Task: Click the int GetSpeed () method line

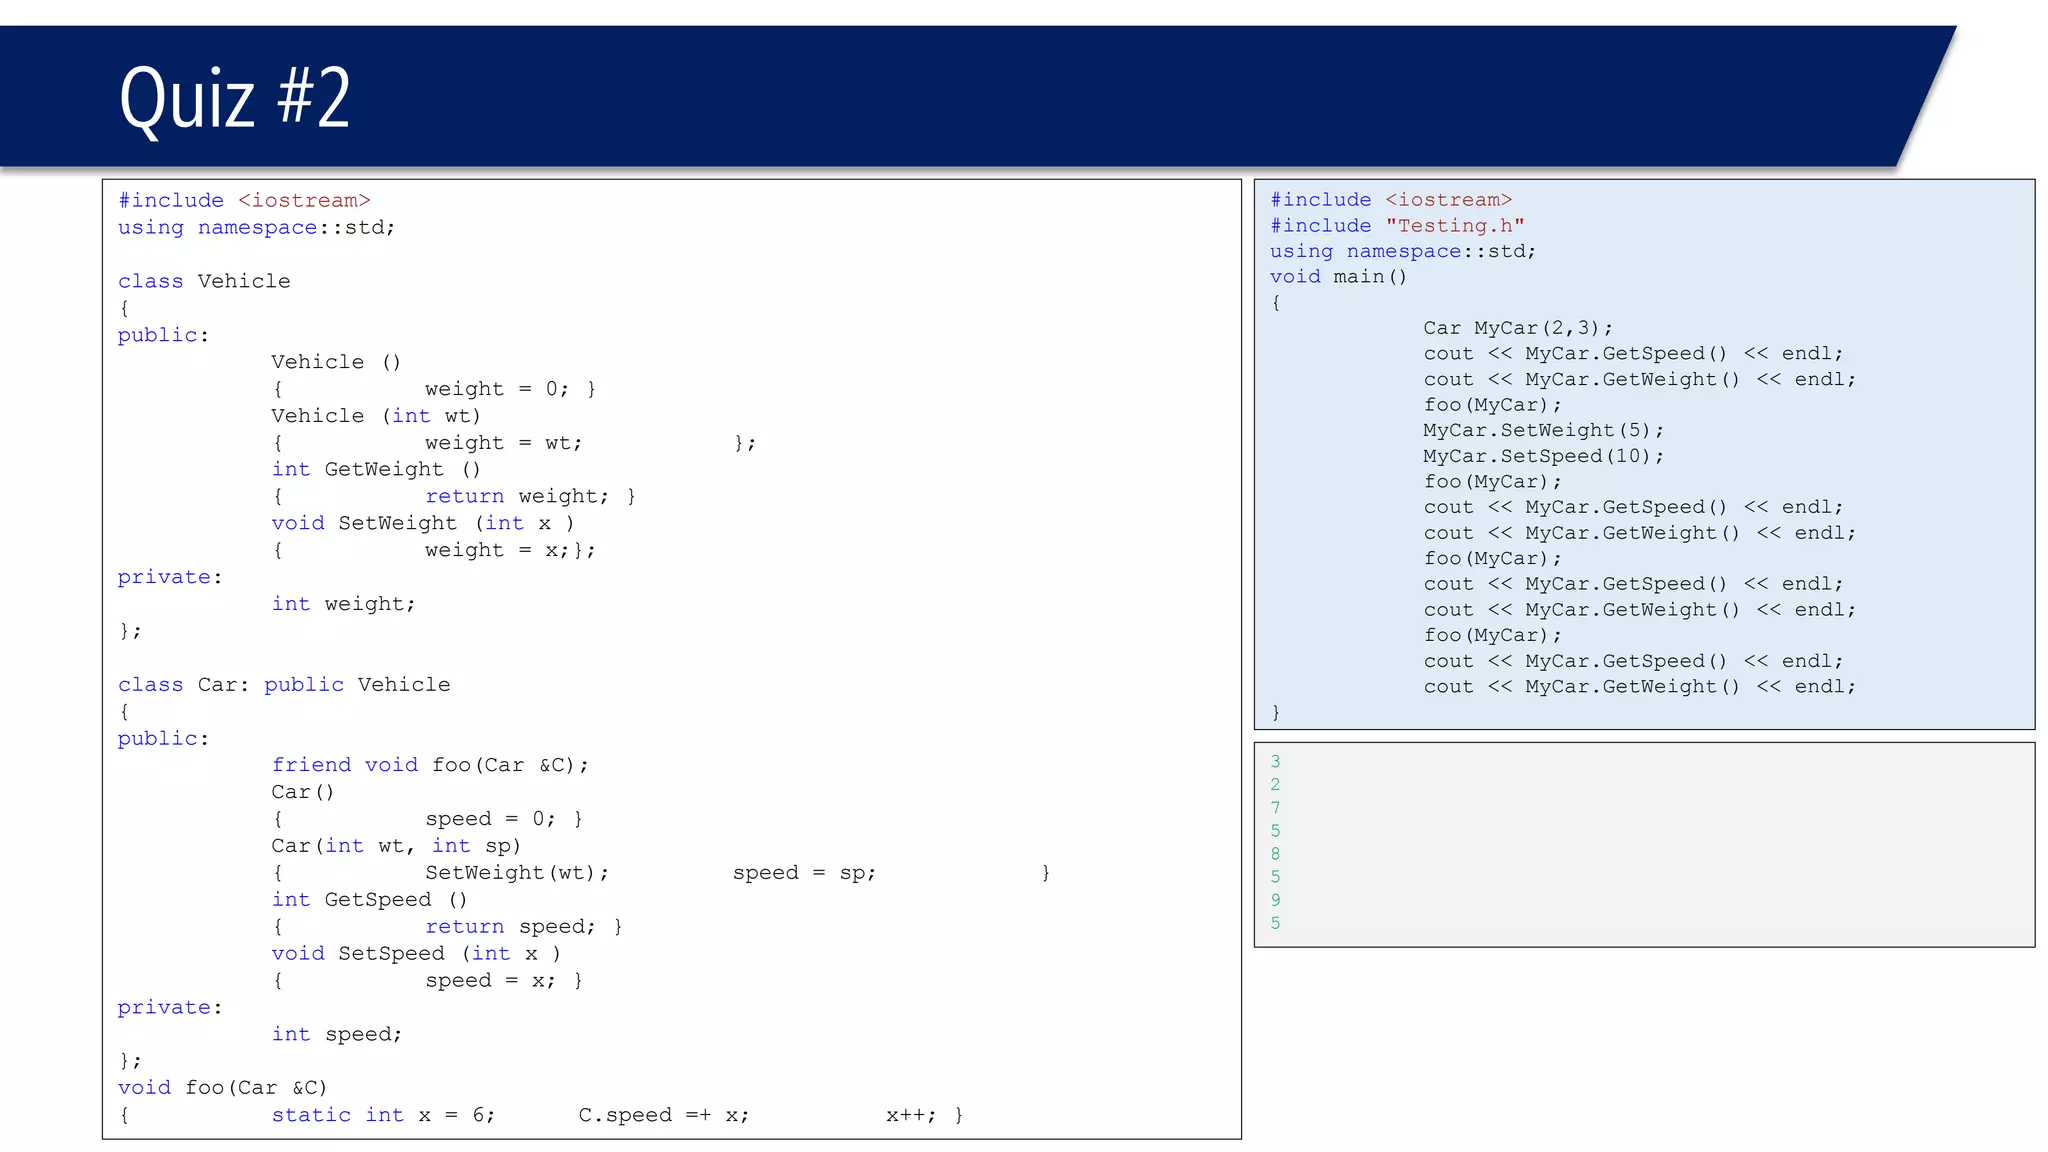Action: (x=369, y=900)
